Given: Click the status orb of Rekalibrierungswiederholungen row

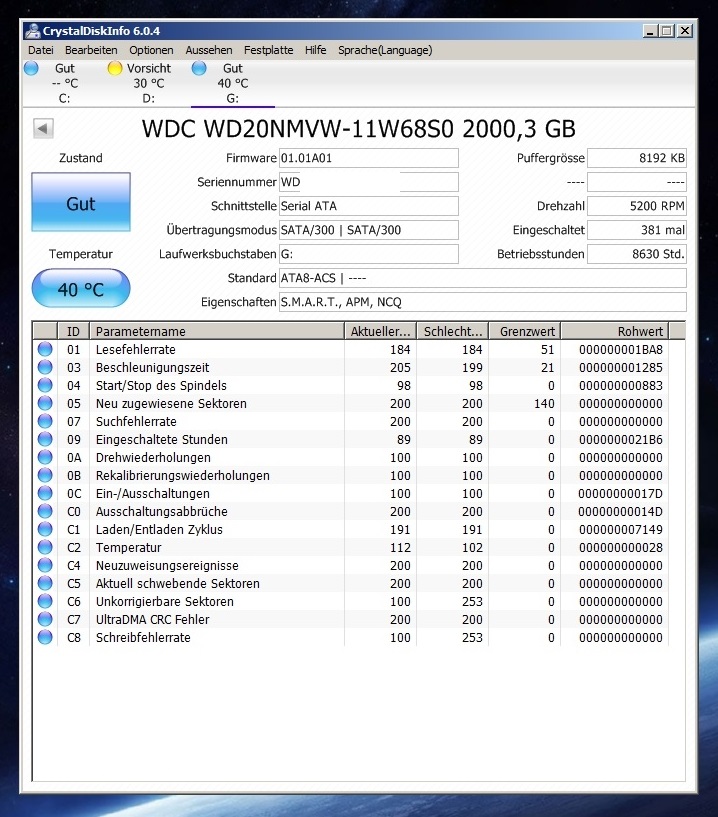Looking at the screenshot, I should tap(45, 475).
